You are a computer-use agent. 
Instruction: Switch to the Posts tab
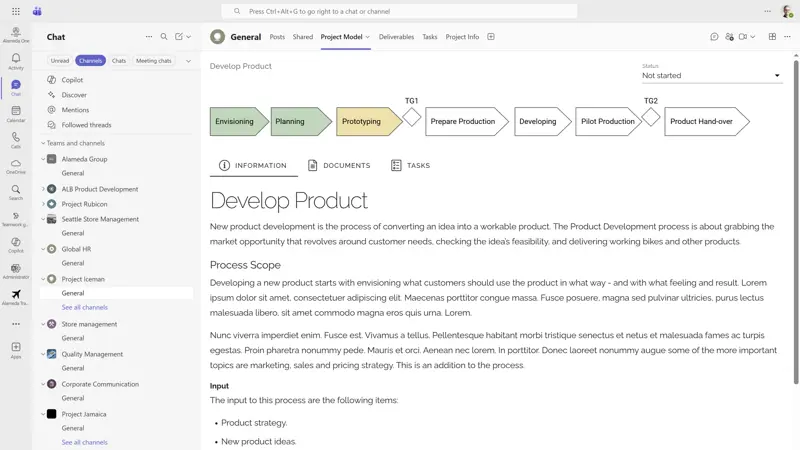point(277,37)
